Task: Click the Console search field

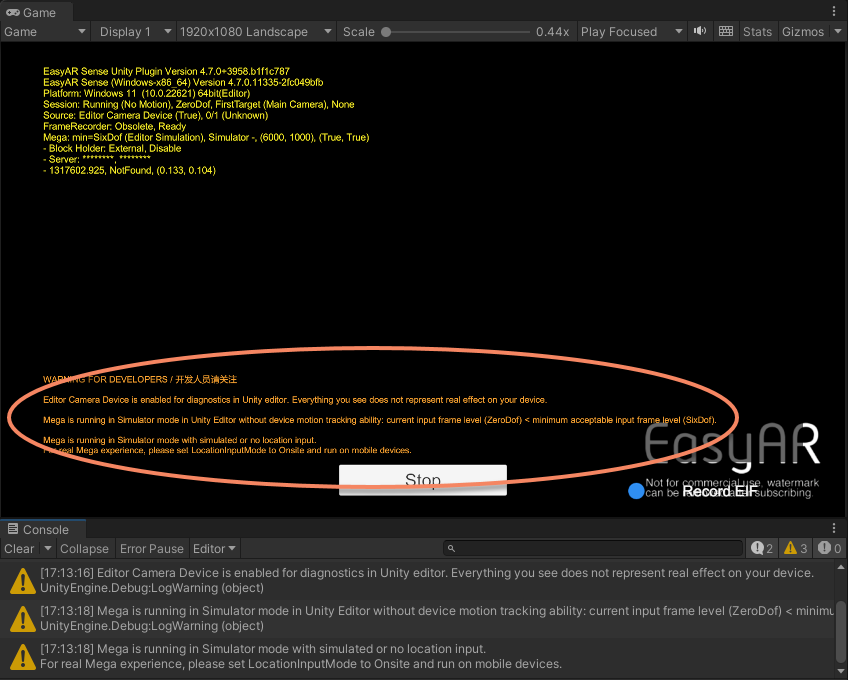Action: tap(593, 549)
